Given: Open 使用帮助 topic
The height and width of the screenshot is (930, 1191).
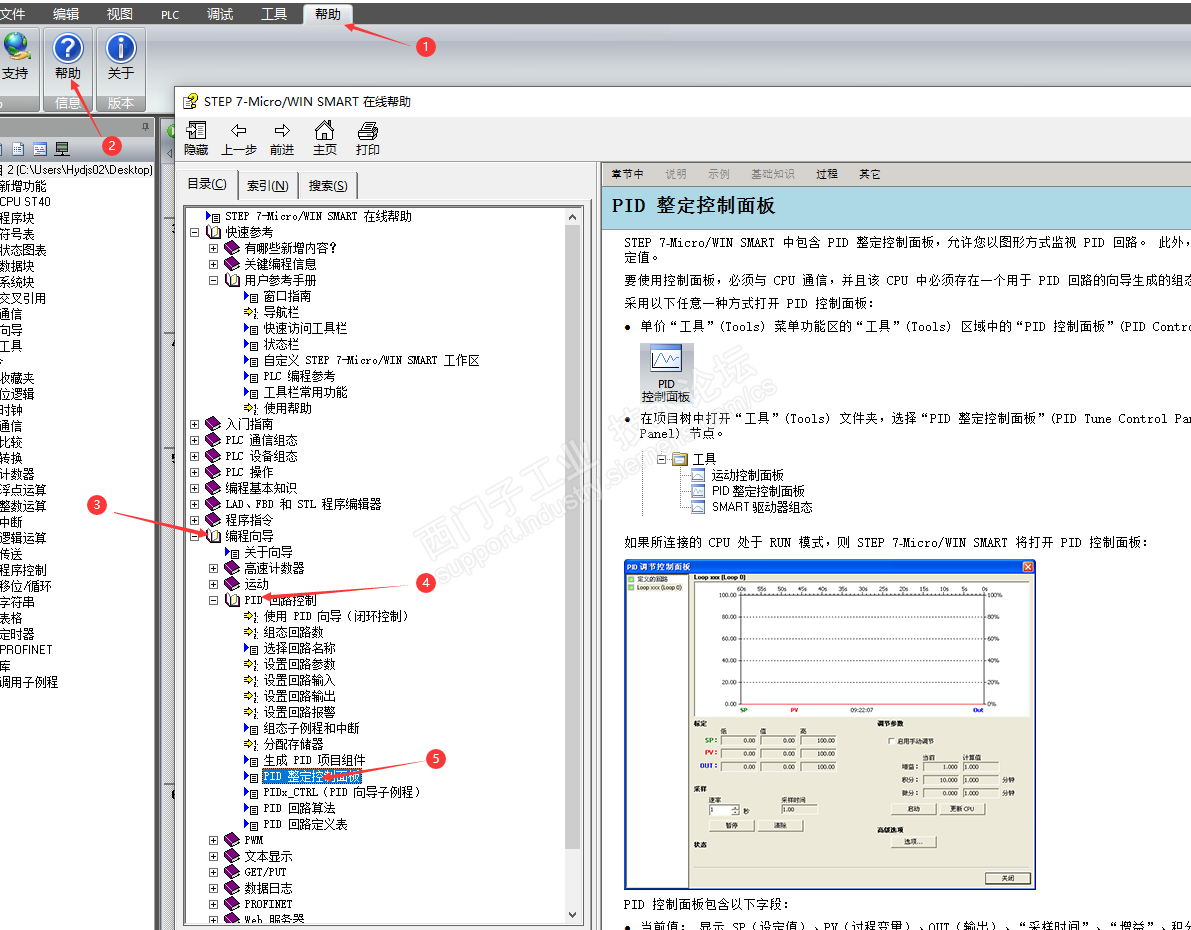Looking at the screenshot, I should tap(287, 408).
